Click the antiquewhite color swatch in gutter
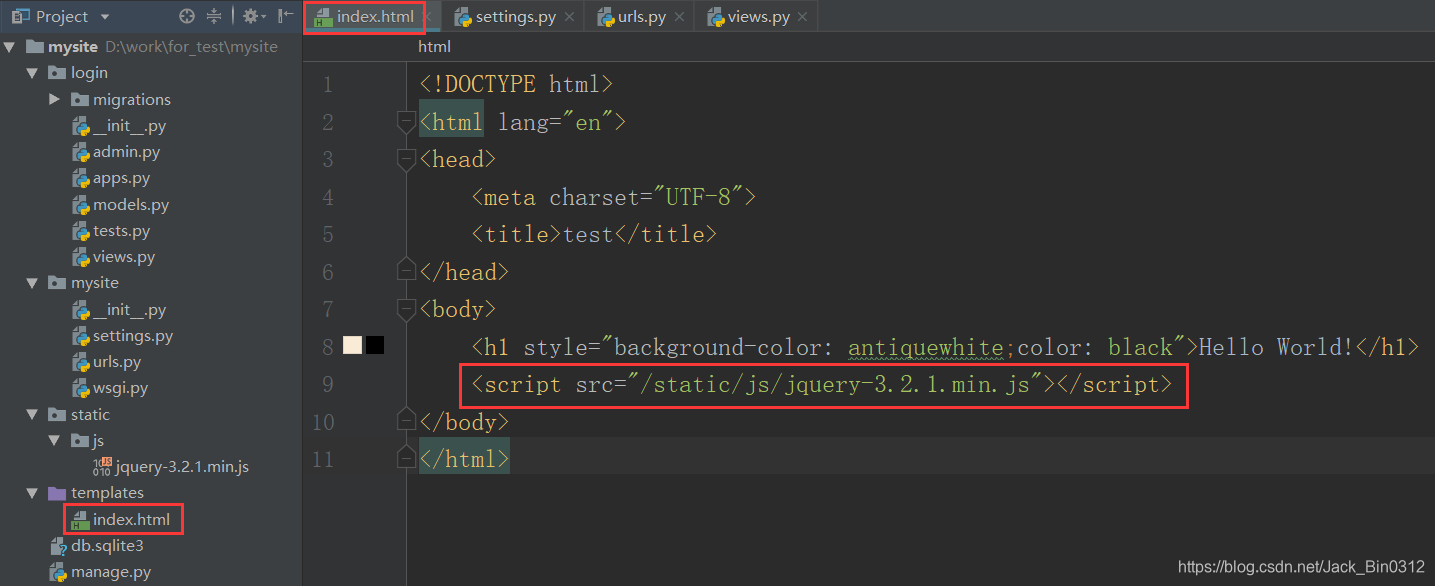This screenshot has height=586, width=1435. [x=352, y=346]
